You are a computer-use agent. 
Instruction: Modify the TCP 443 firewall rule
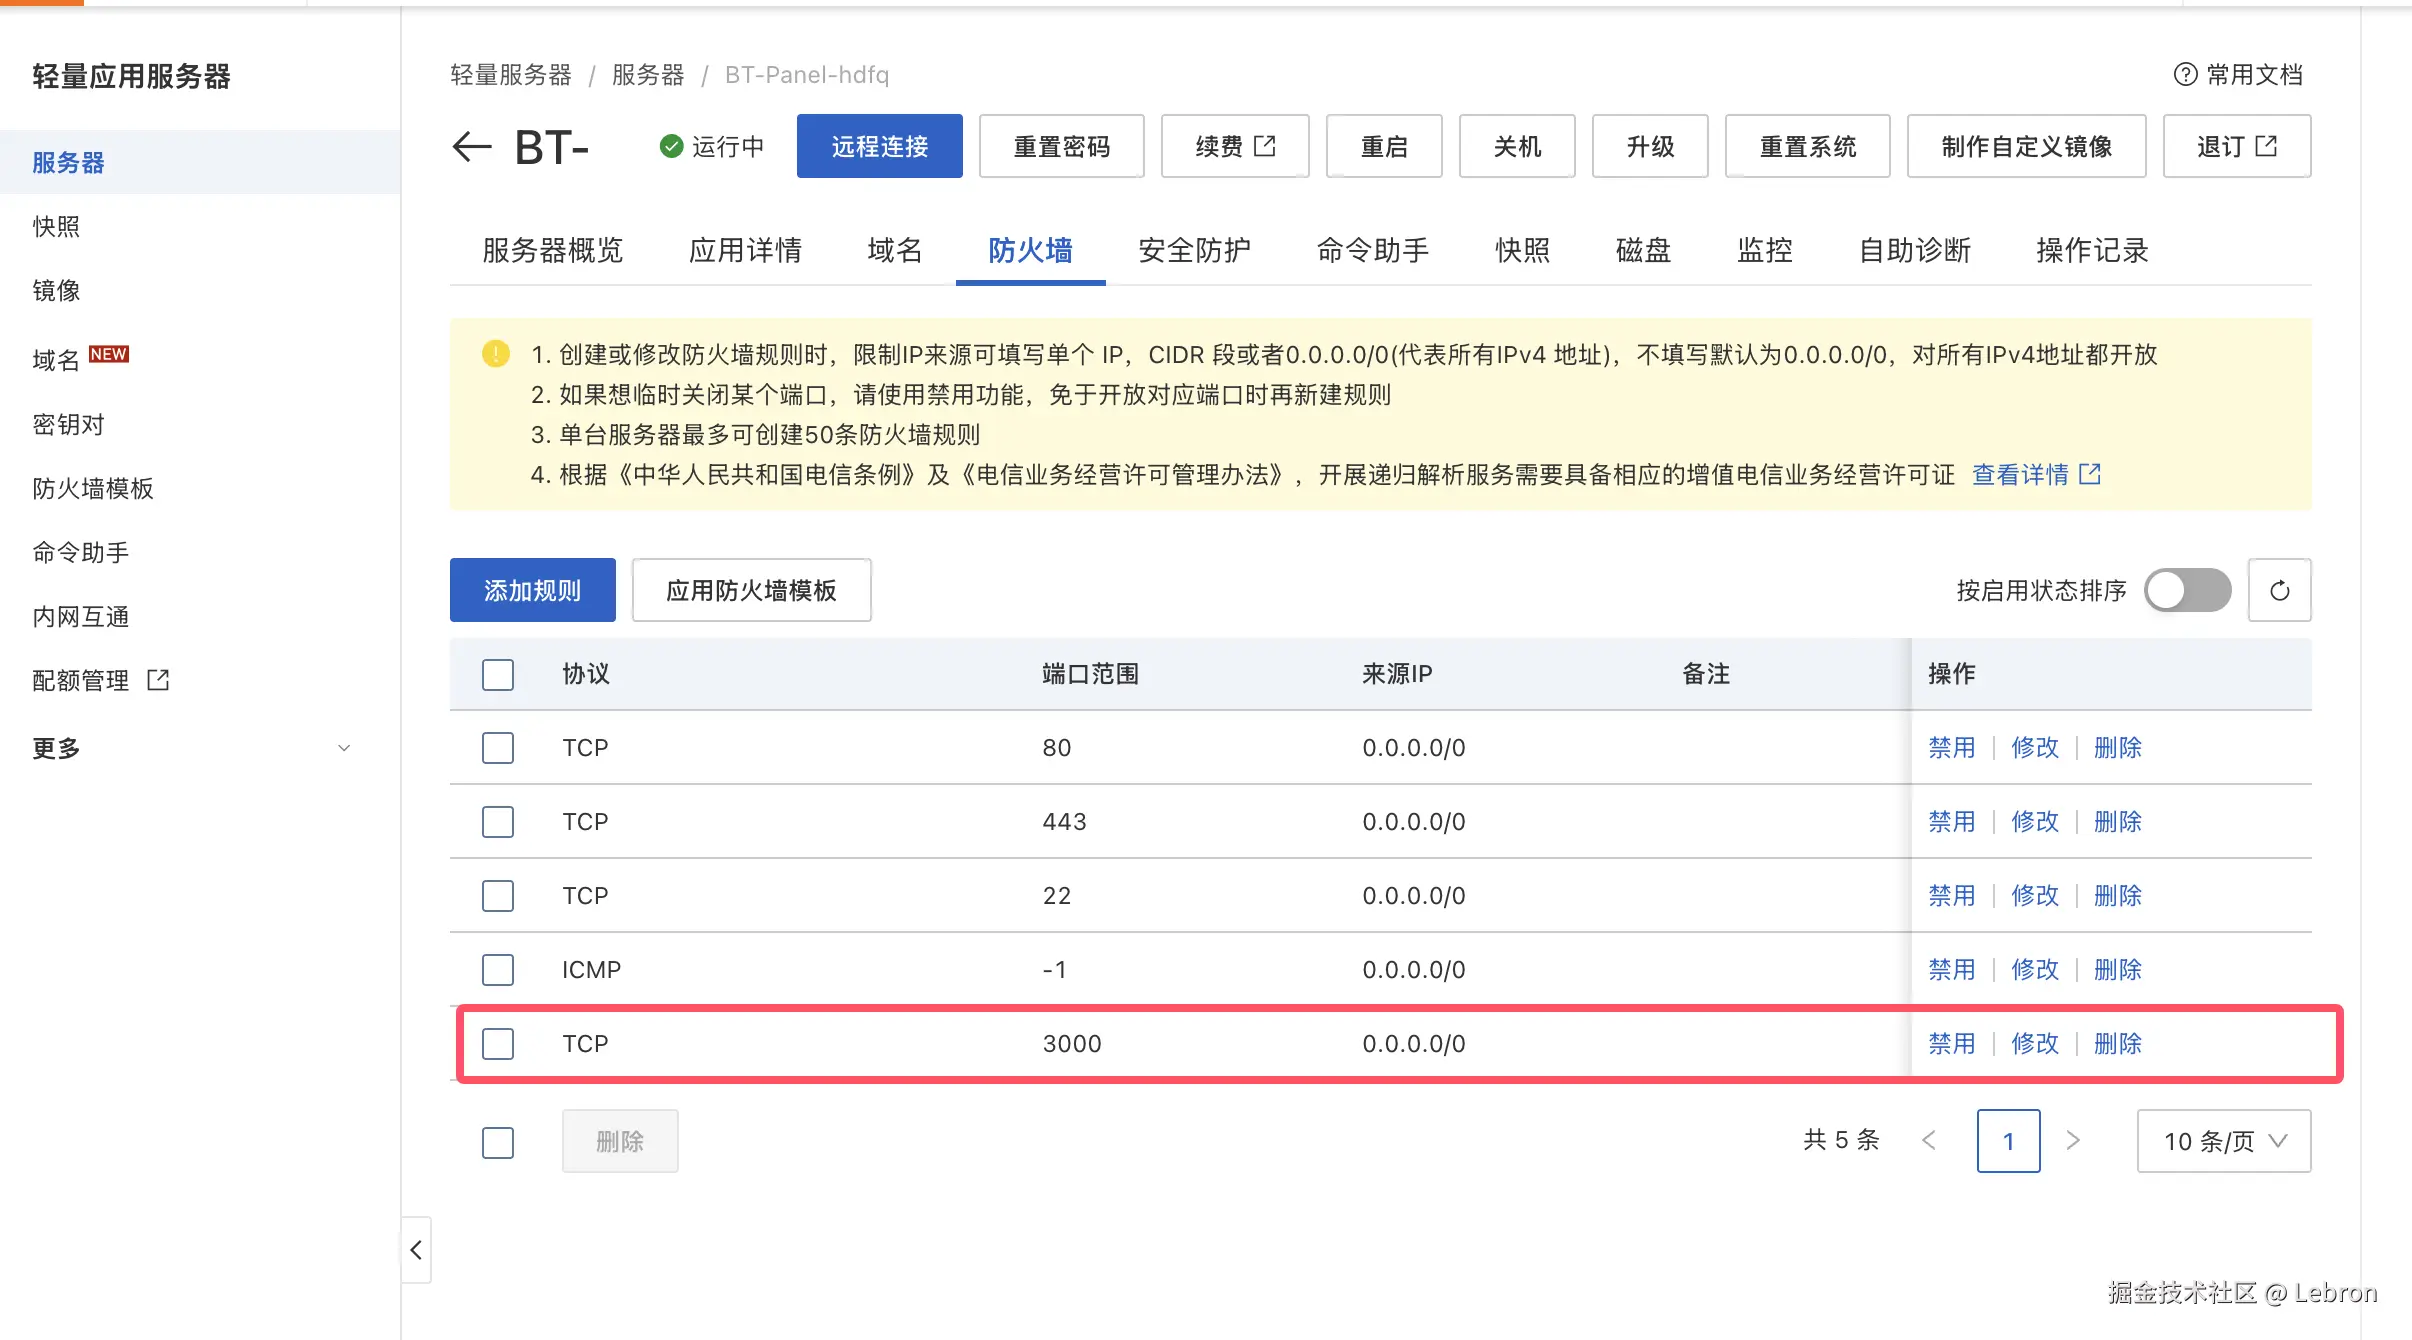coord(2035,821)
